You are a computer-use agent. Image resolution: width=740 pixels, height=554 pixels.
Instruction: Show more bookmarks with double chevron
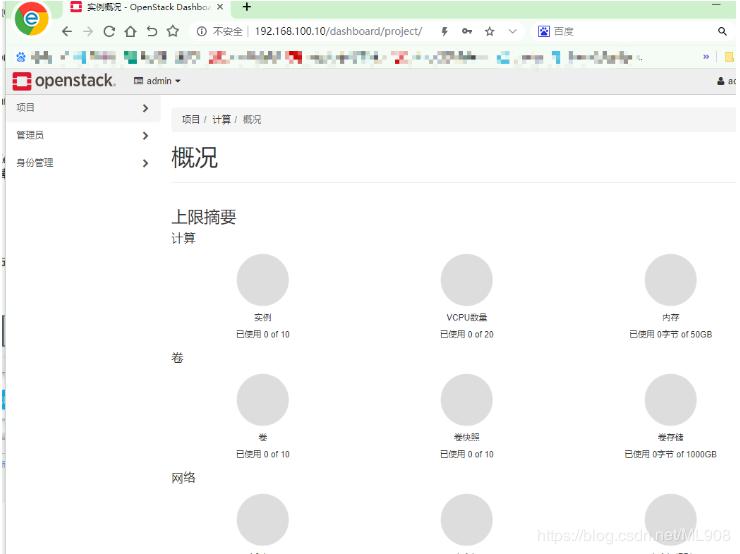(x=706, y=57)
